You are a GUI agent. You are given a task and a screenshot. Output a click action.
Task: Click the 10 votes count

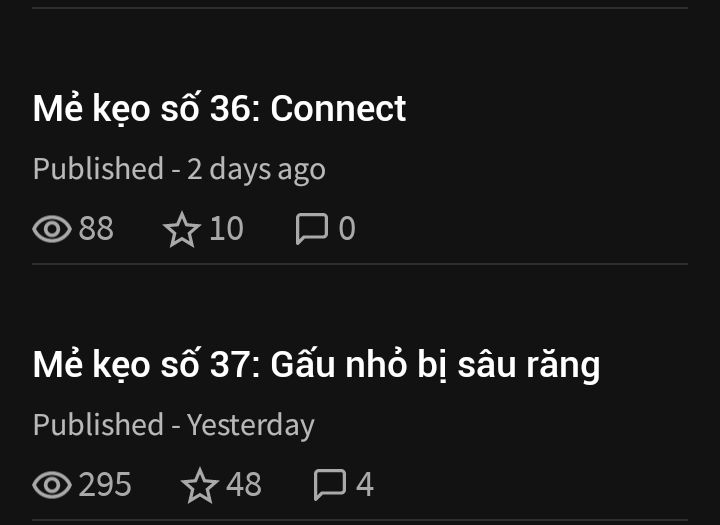pyautogui.click(x=226, y=229)
